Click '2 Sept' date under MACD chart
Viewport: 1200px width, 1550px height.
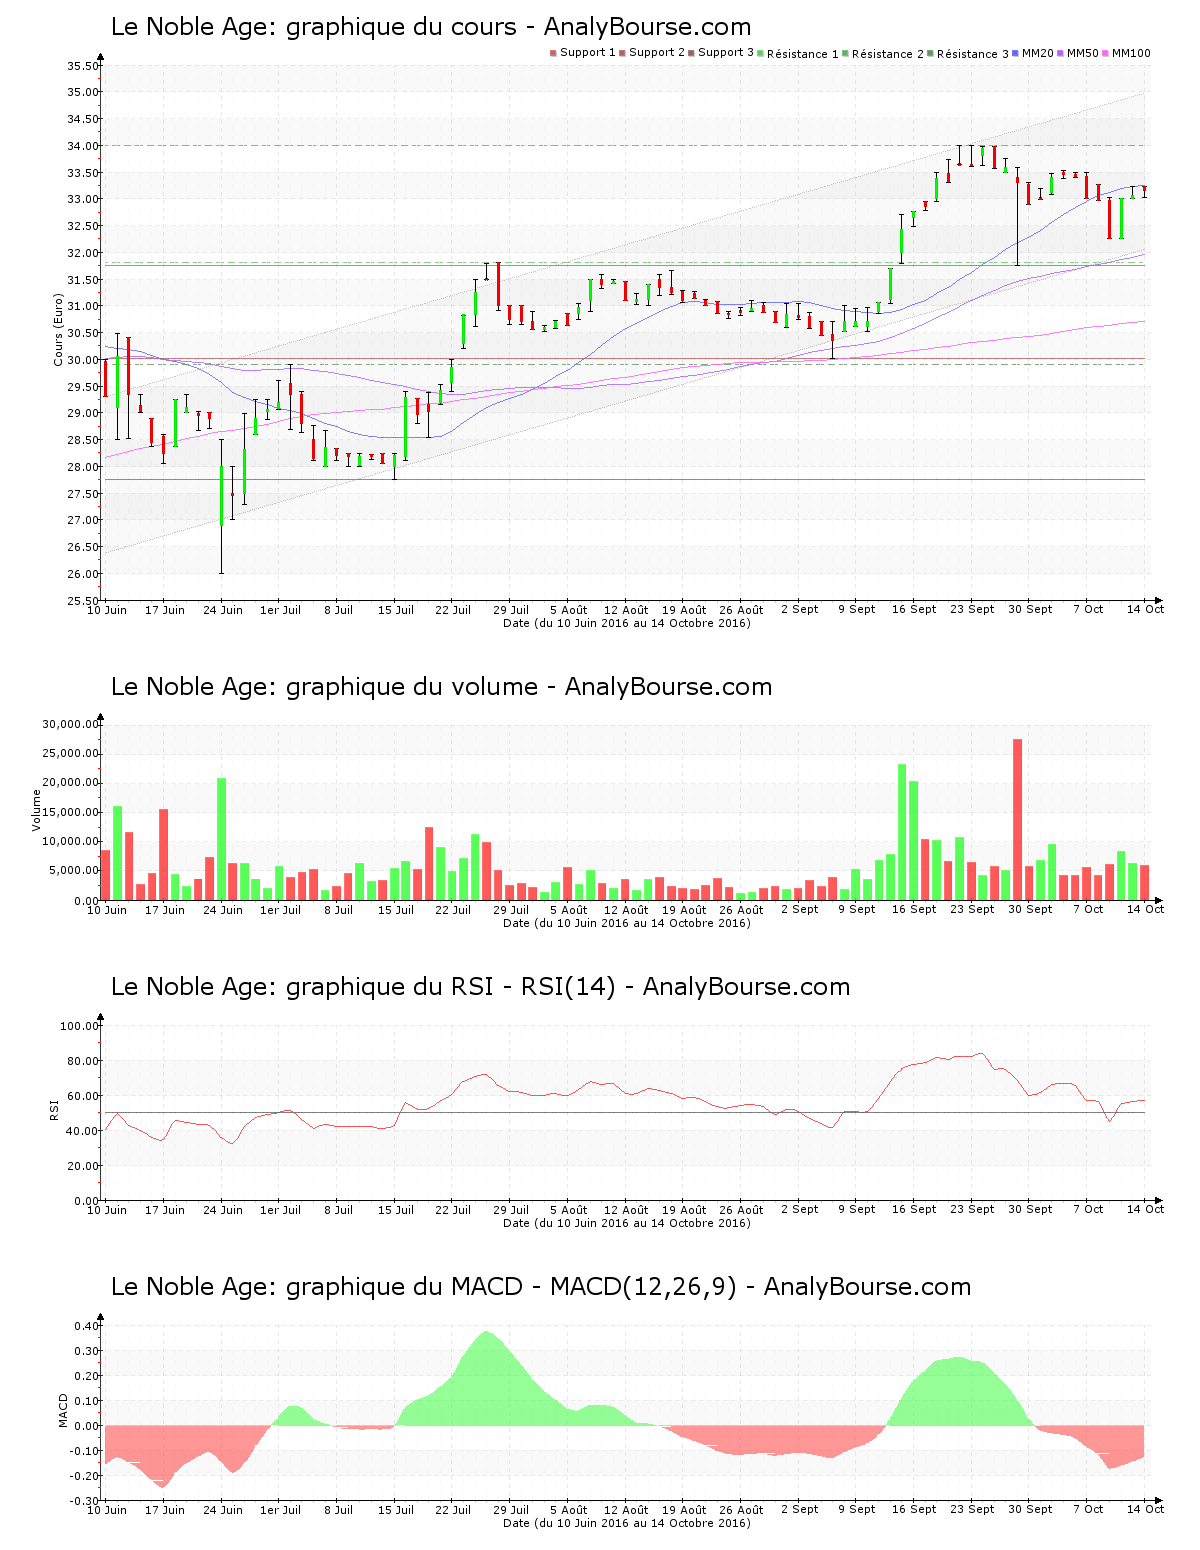pyautogui.click(x=800, y=1510)
